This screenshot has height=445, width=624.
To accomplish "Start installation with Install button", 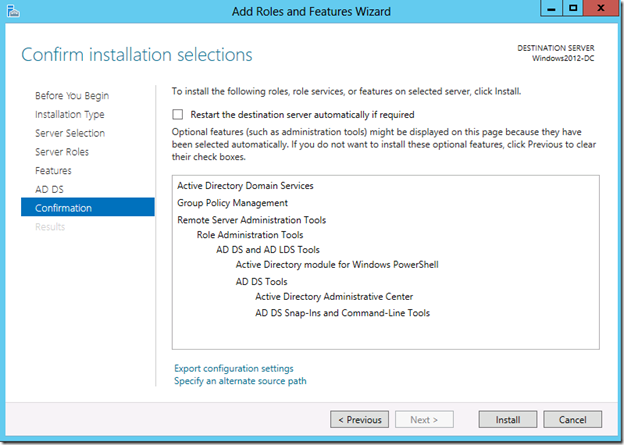I will click(508, 420).
